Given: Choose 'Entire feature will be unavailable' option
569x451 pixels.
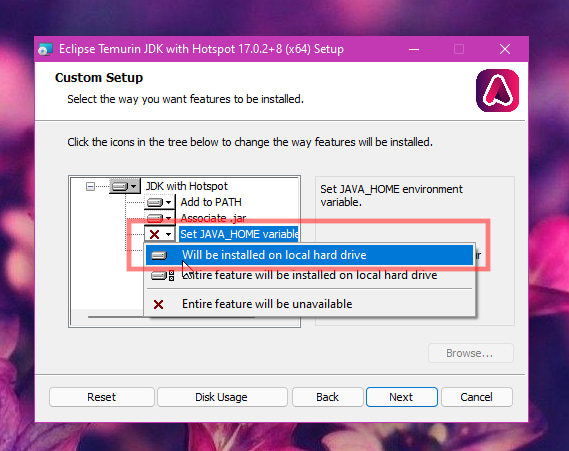Looking at the screenshot, I should coord(309,304).
